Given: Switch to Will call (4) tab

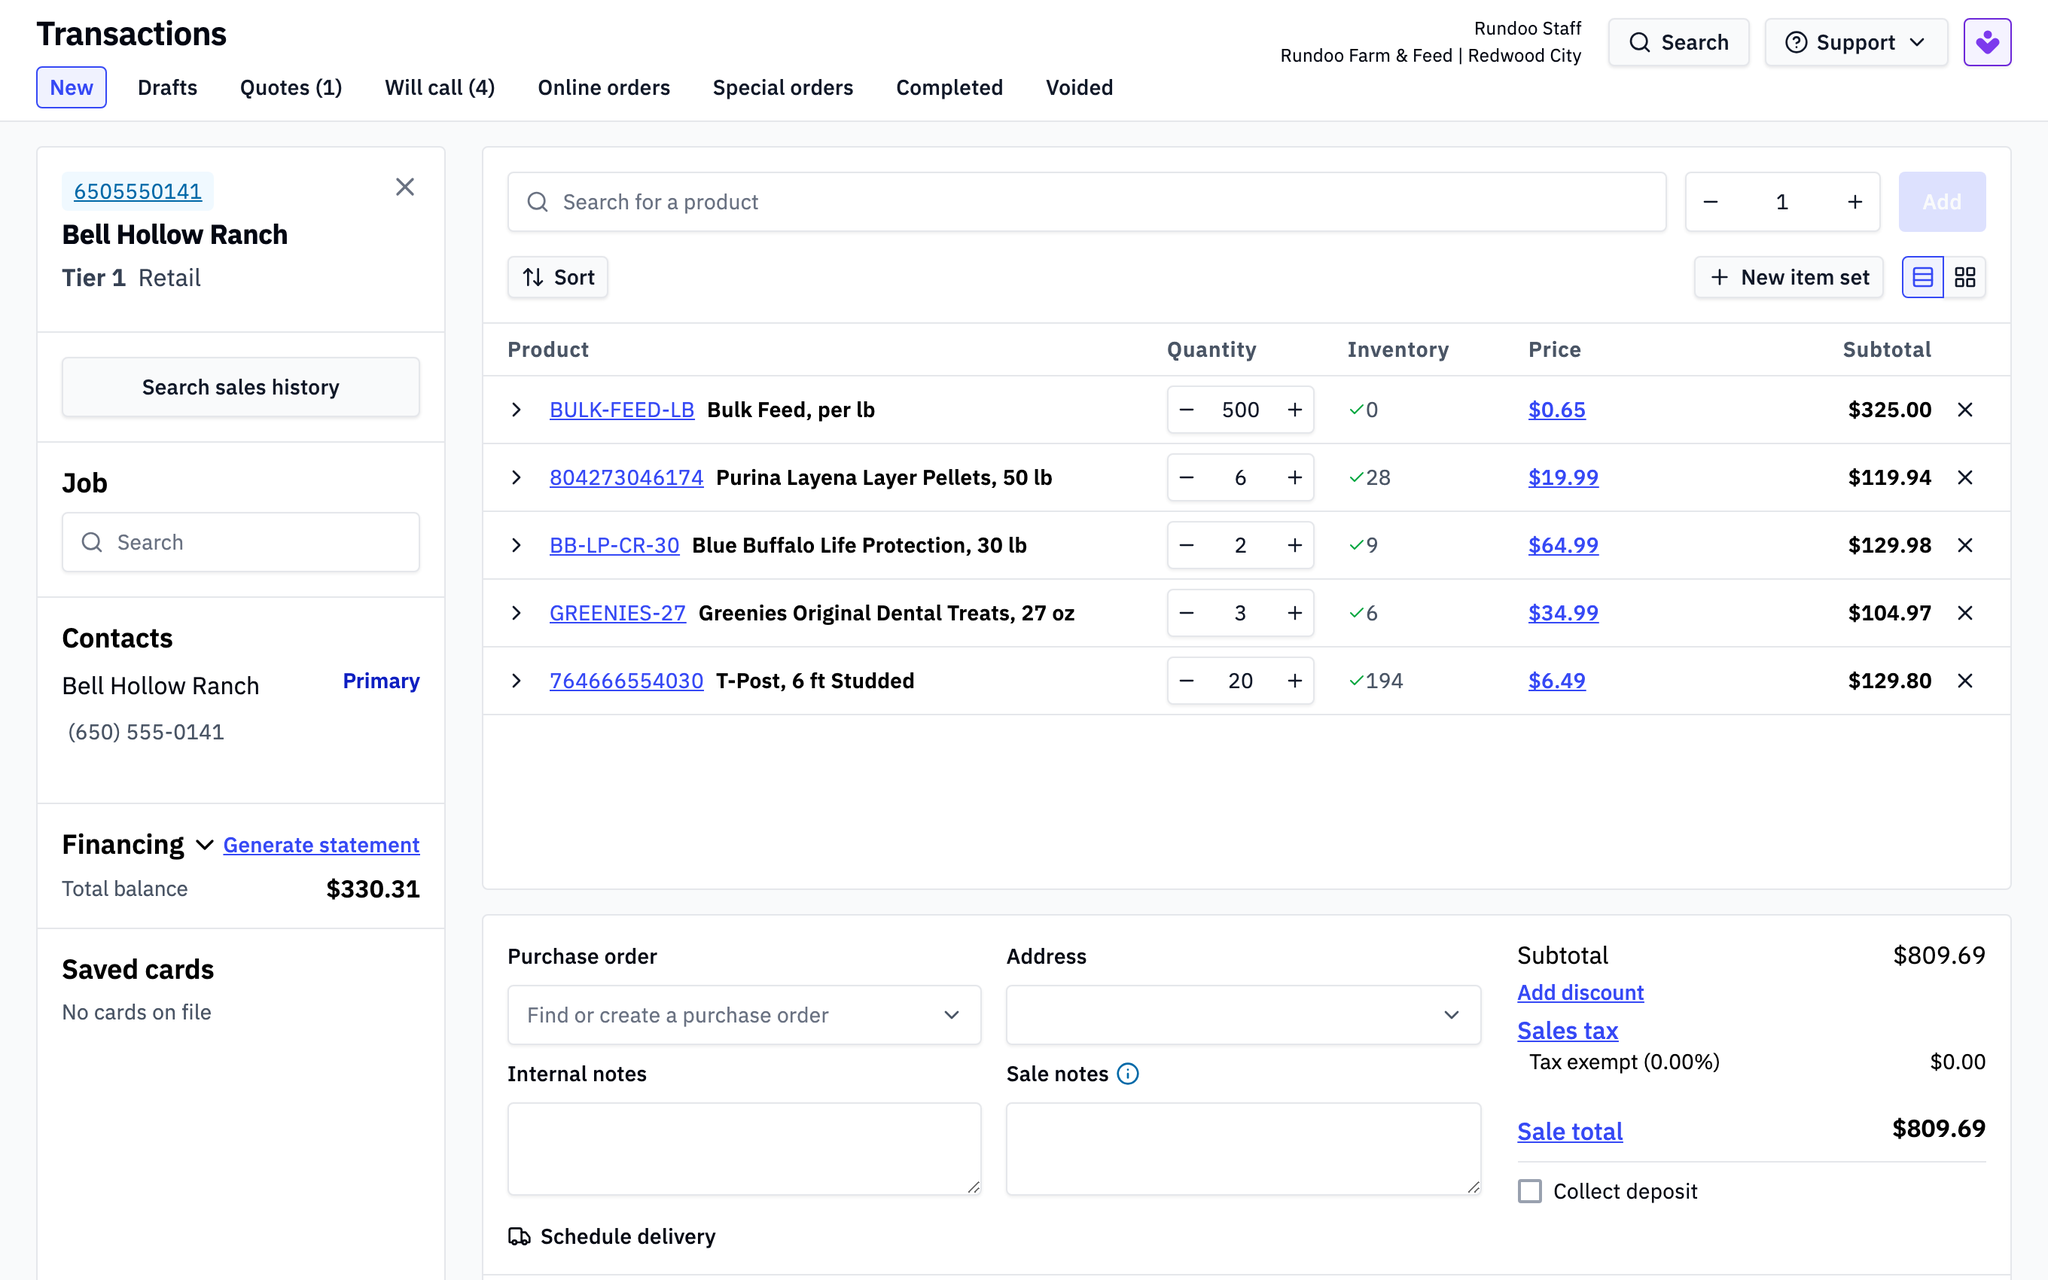Looking at the screenshot, I should (440, 88).
